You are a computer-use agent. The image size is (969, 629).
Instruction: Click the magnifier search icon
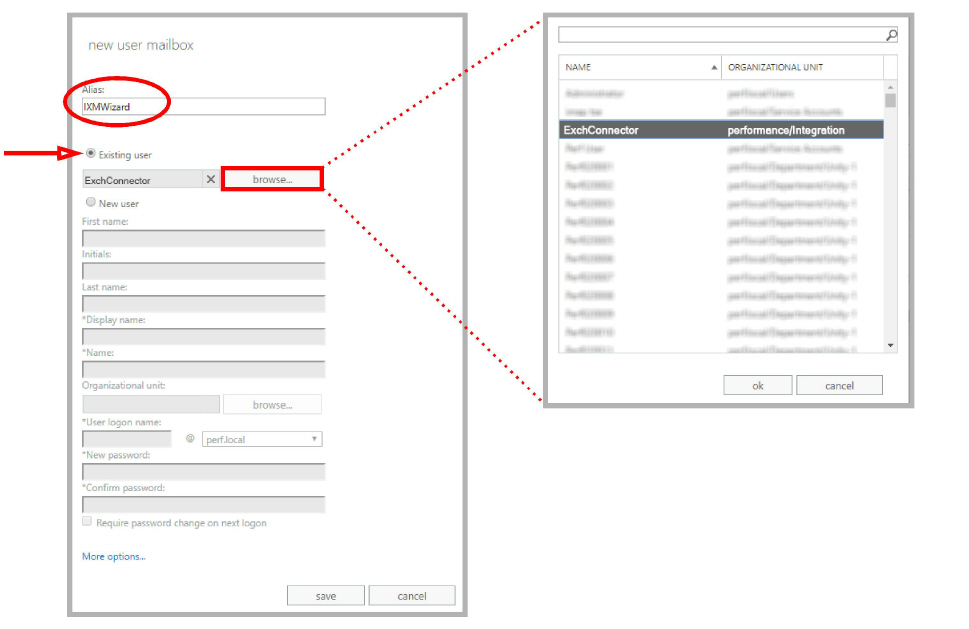click(x=892, y=35)
